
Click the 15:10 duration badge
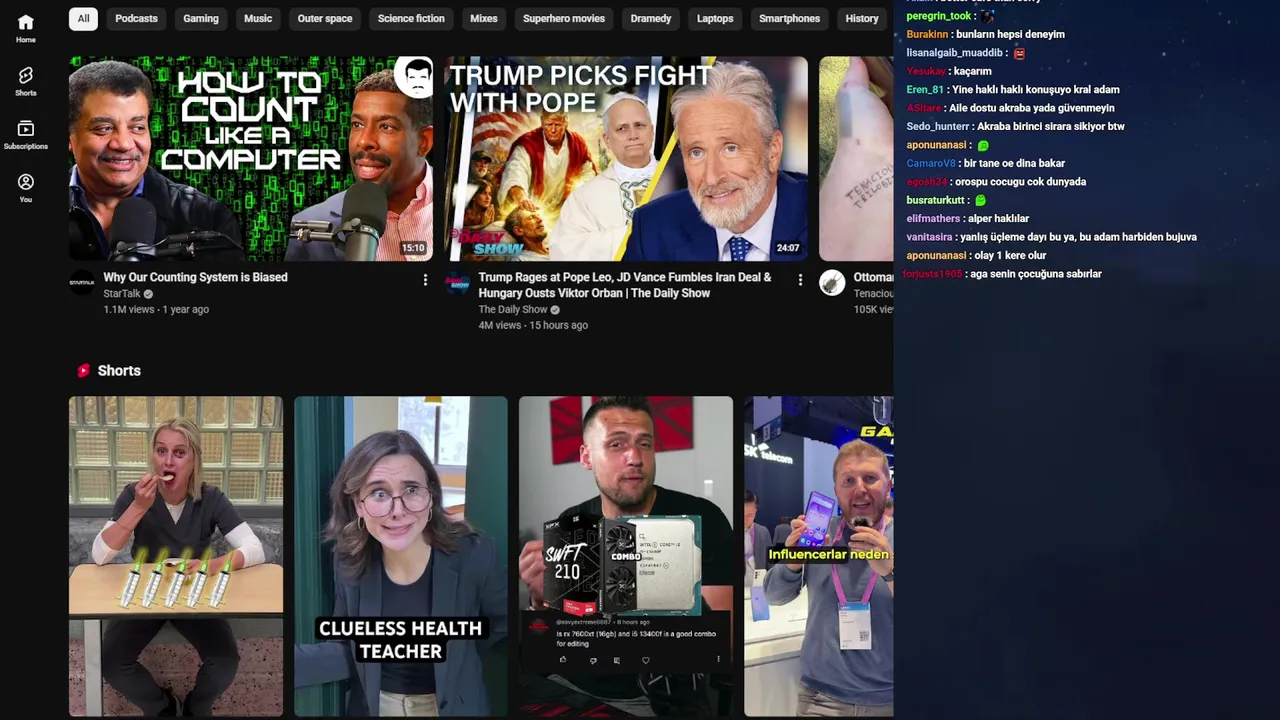(413, 248)
